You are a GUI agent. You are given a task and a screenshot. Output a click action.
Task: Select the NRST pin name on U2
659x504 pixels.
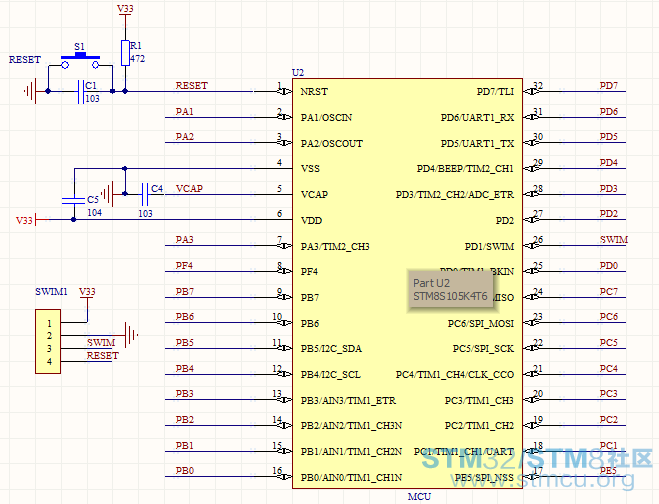coord(314,92)
